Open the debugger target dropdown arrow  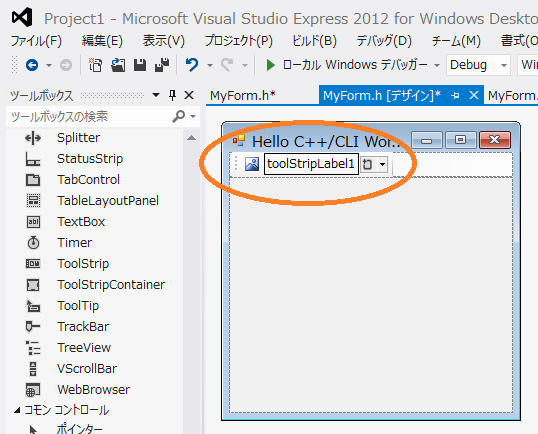437,65
